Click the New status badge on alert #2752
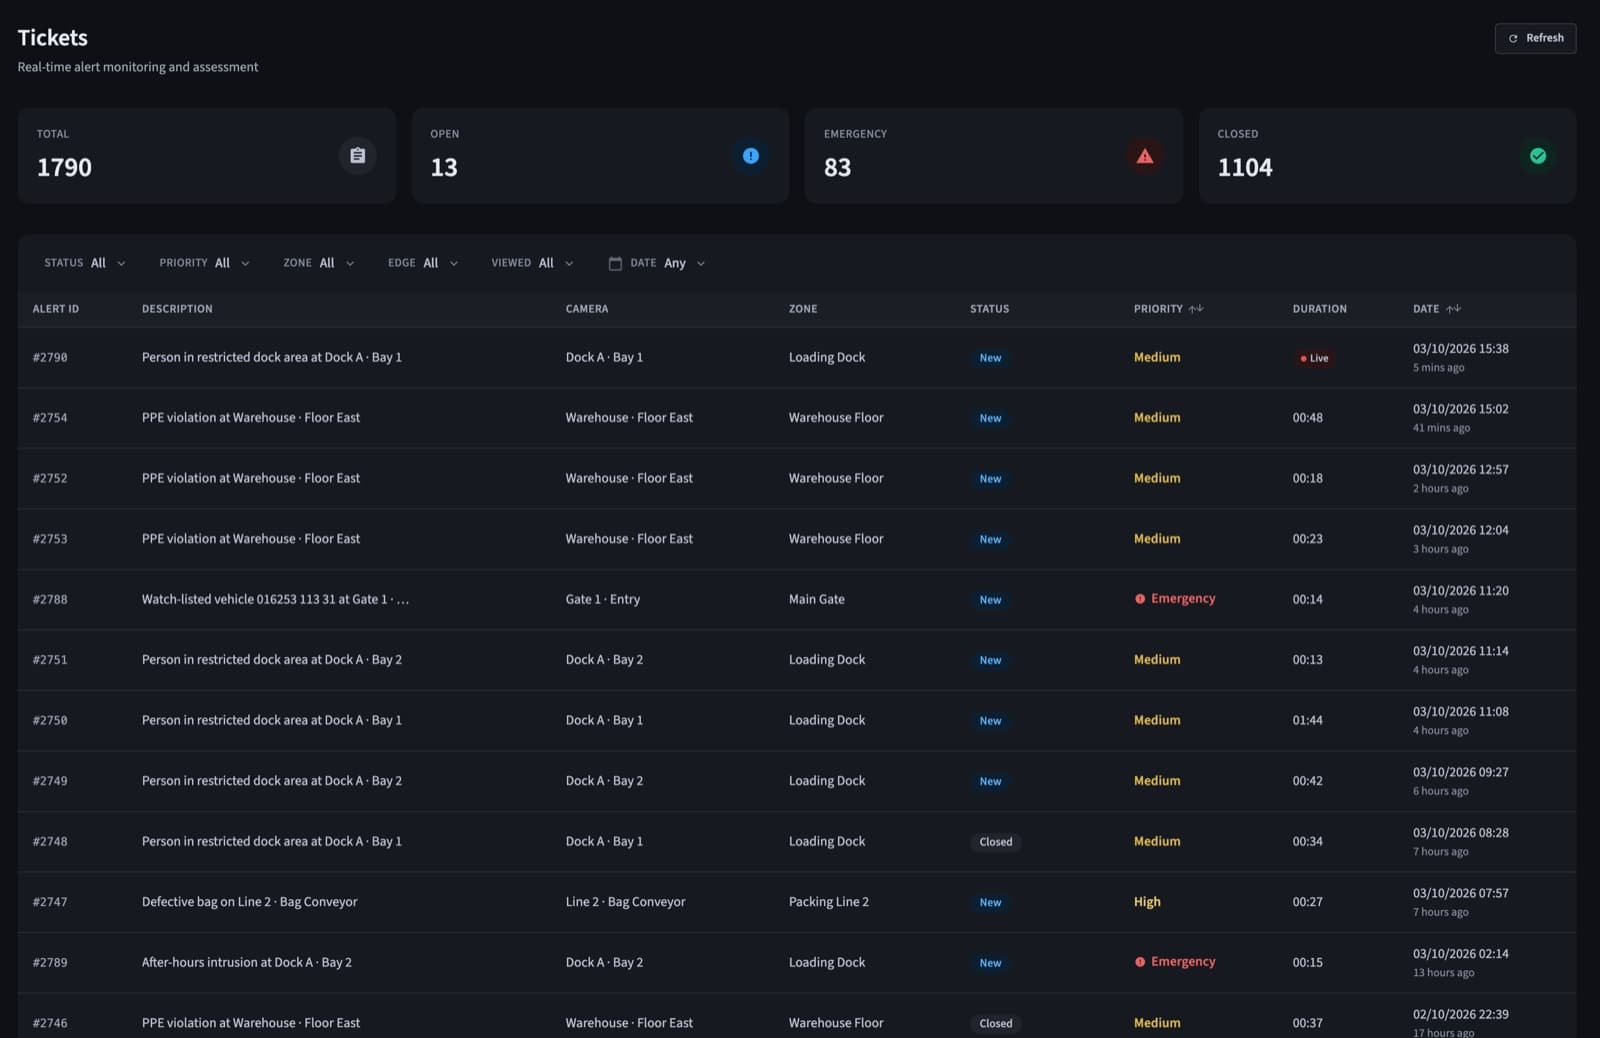This screenshot has width=1600, height=1038. [990, 479]
